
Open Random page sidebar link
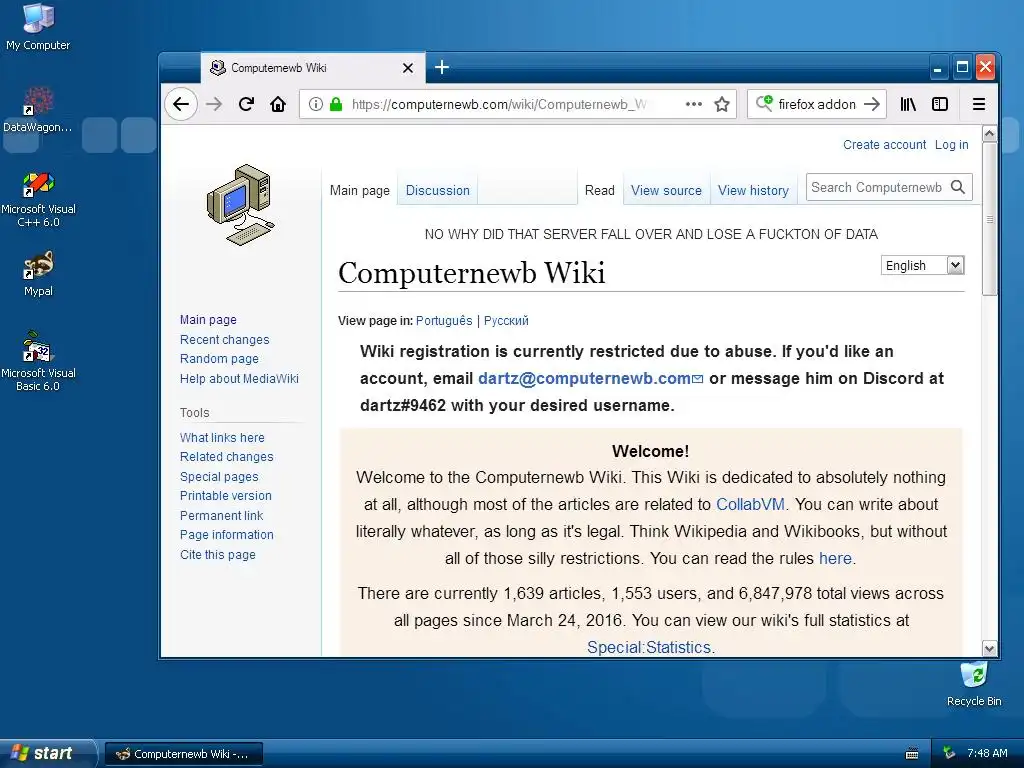(219, 359)
